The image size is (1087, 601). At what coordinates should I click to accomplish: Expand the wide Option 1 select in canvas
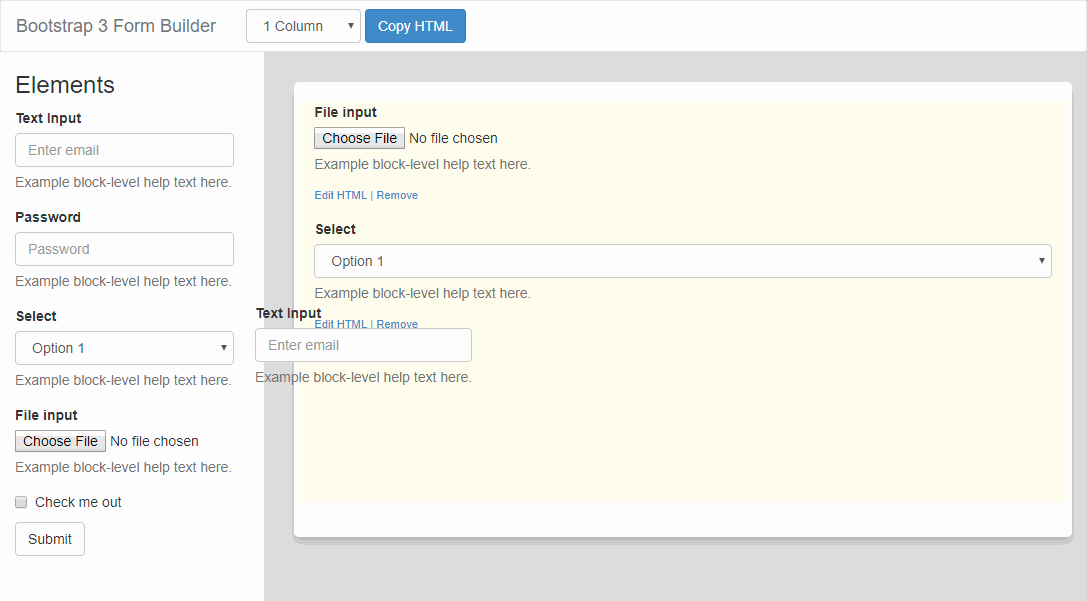click(682, 261)
